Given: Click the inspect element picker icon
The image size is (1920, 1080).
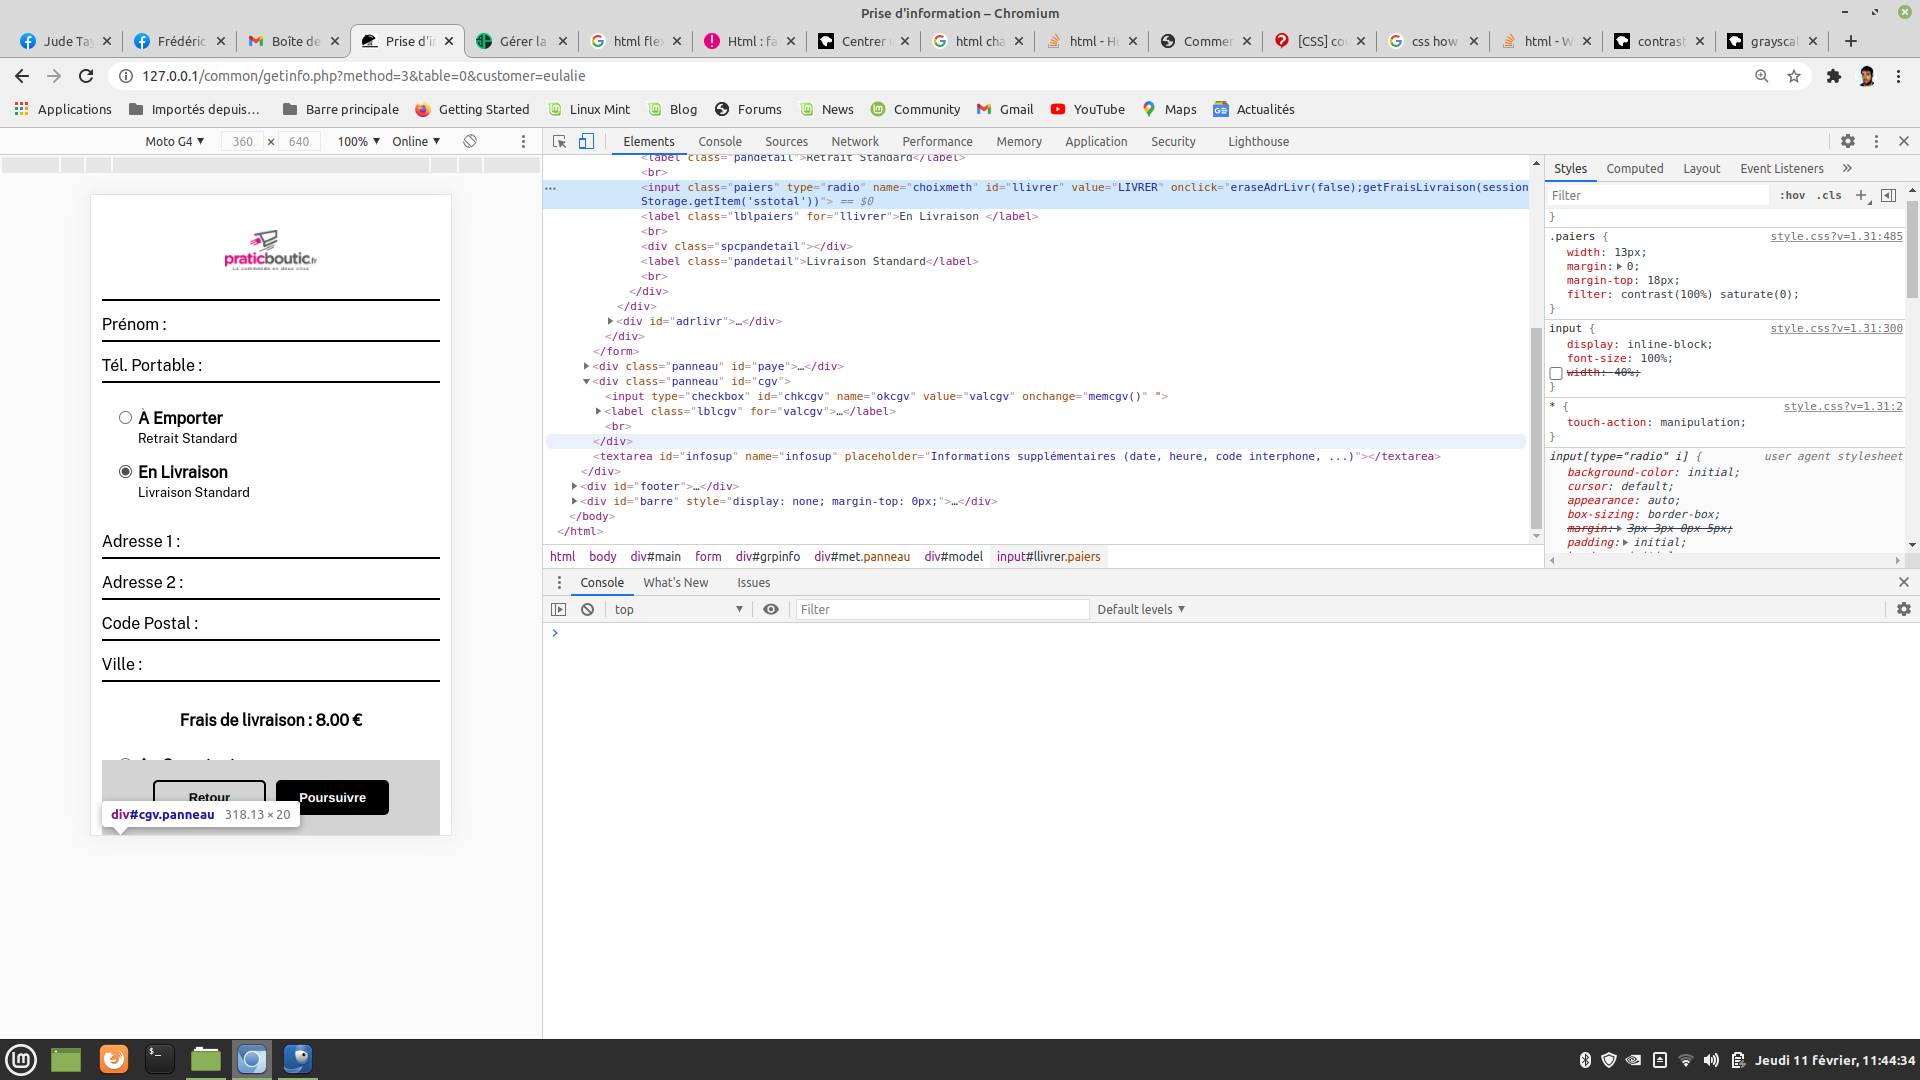Looking at the screenshot, I should [560, 142].
